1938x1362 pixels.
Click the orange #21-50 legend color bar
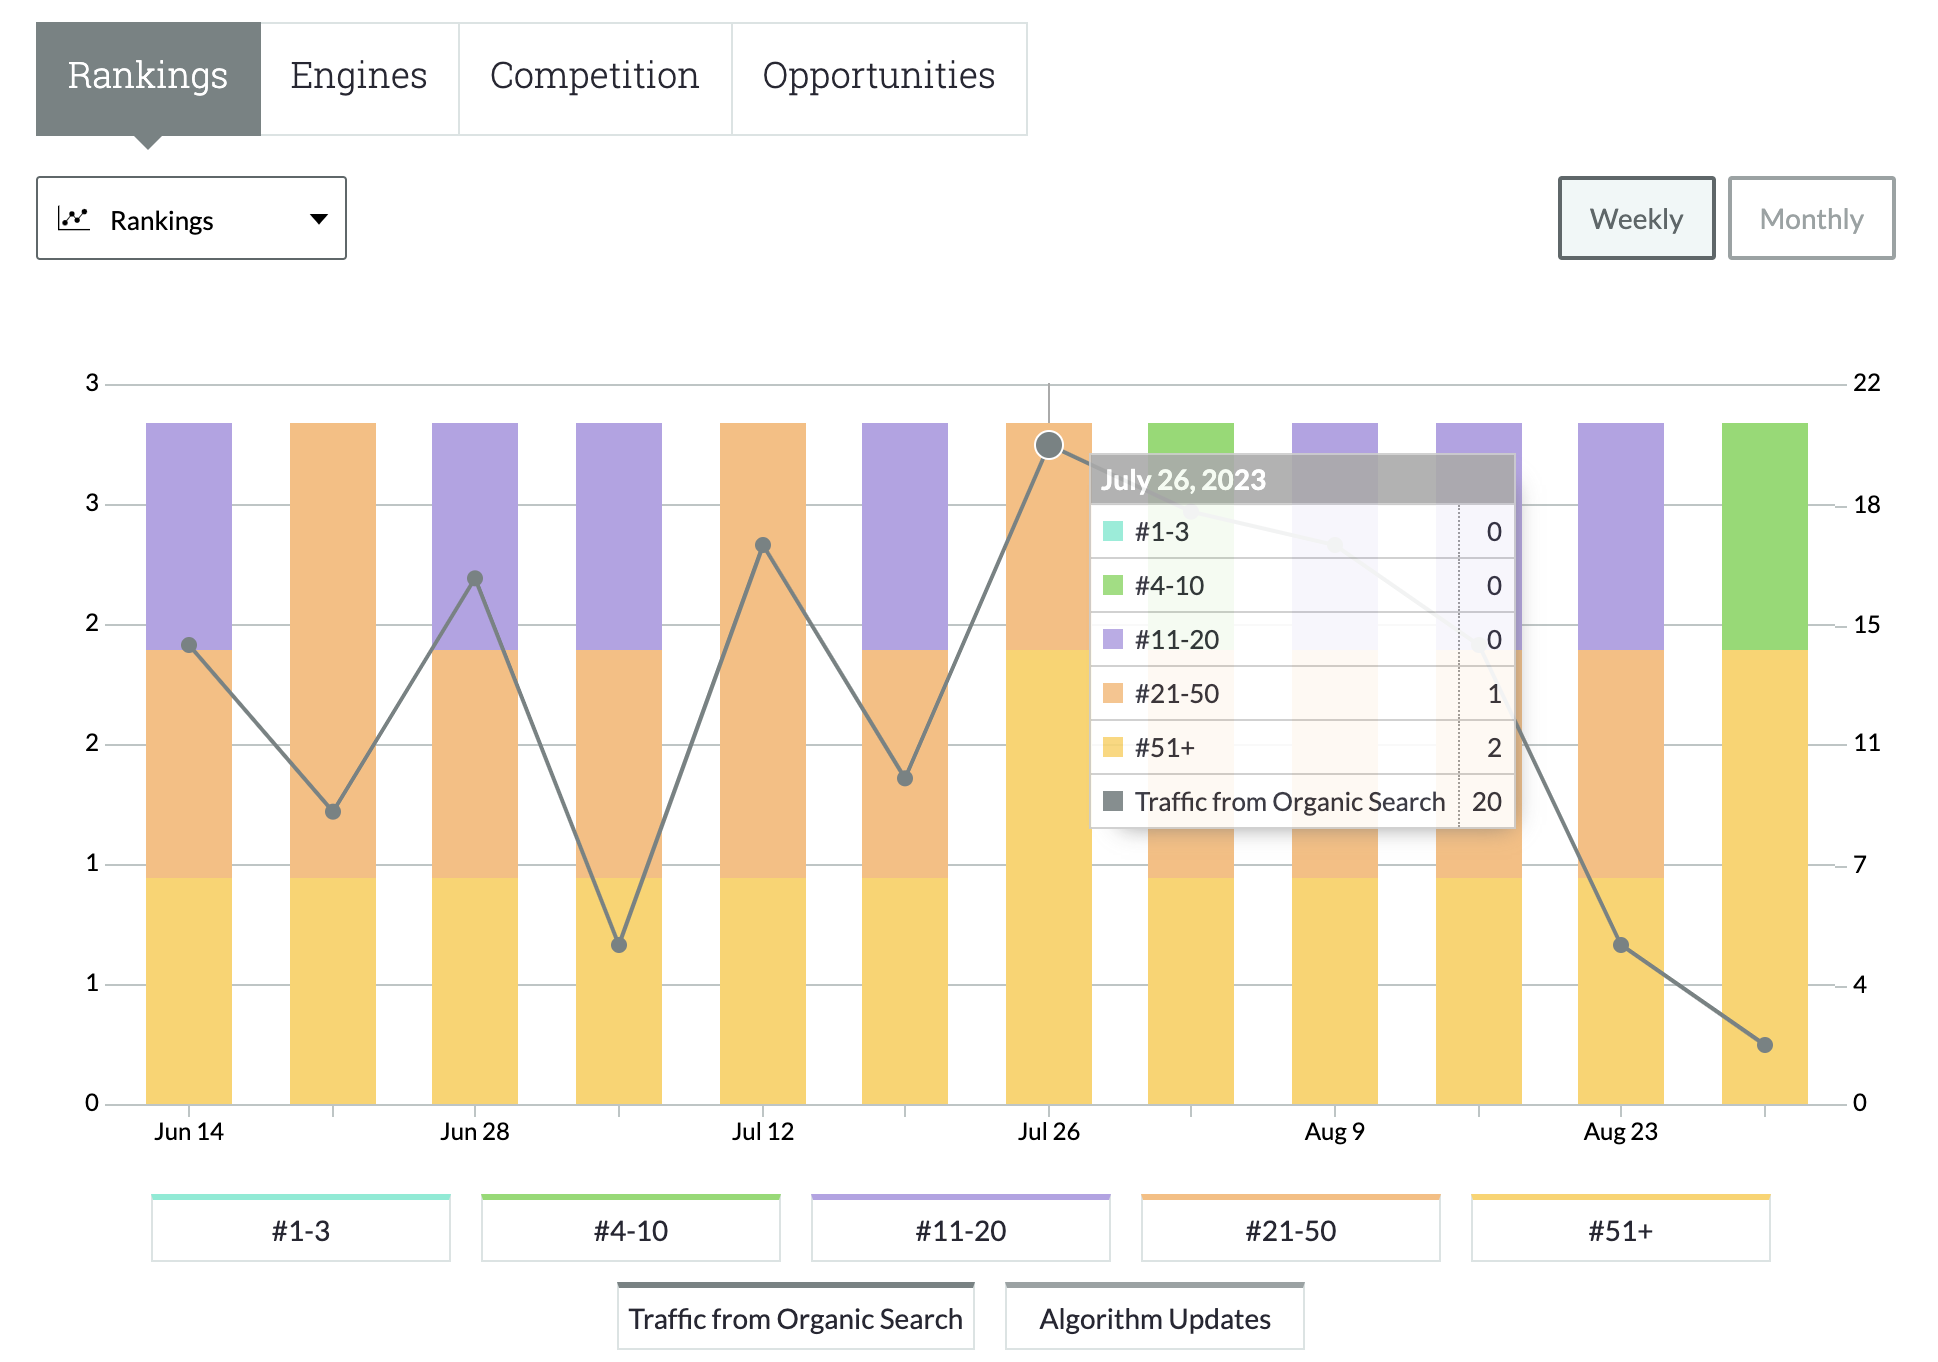1289,1196
